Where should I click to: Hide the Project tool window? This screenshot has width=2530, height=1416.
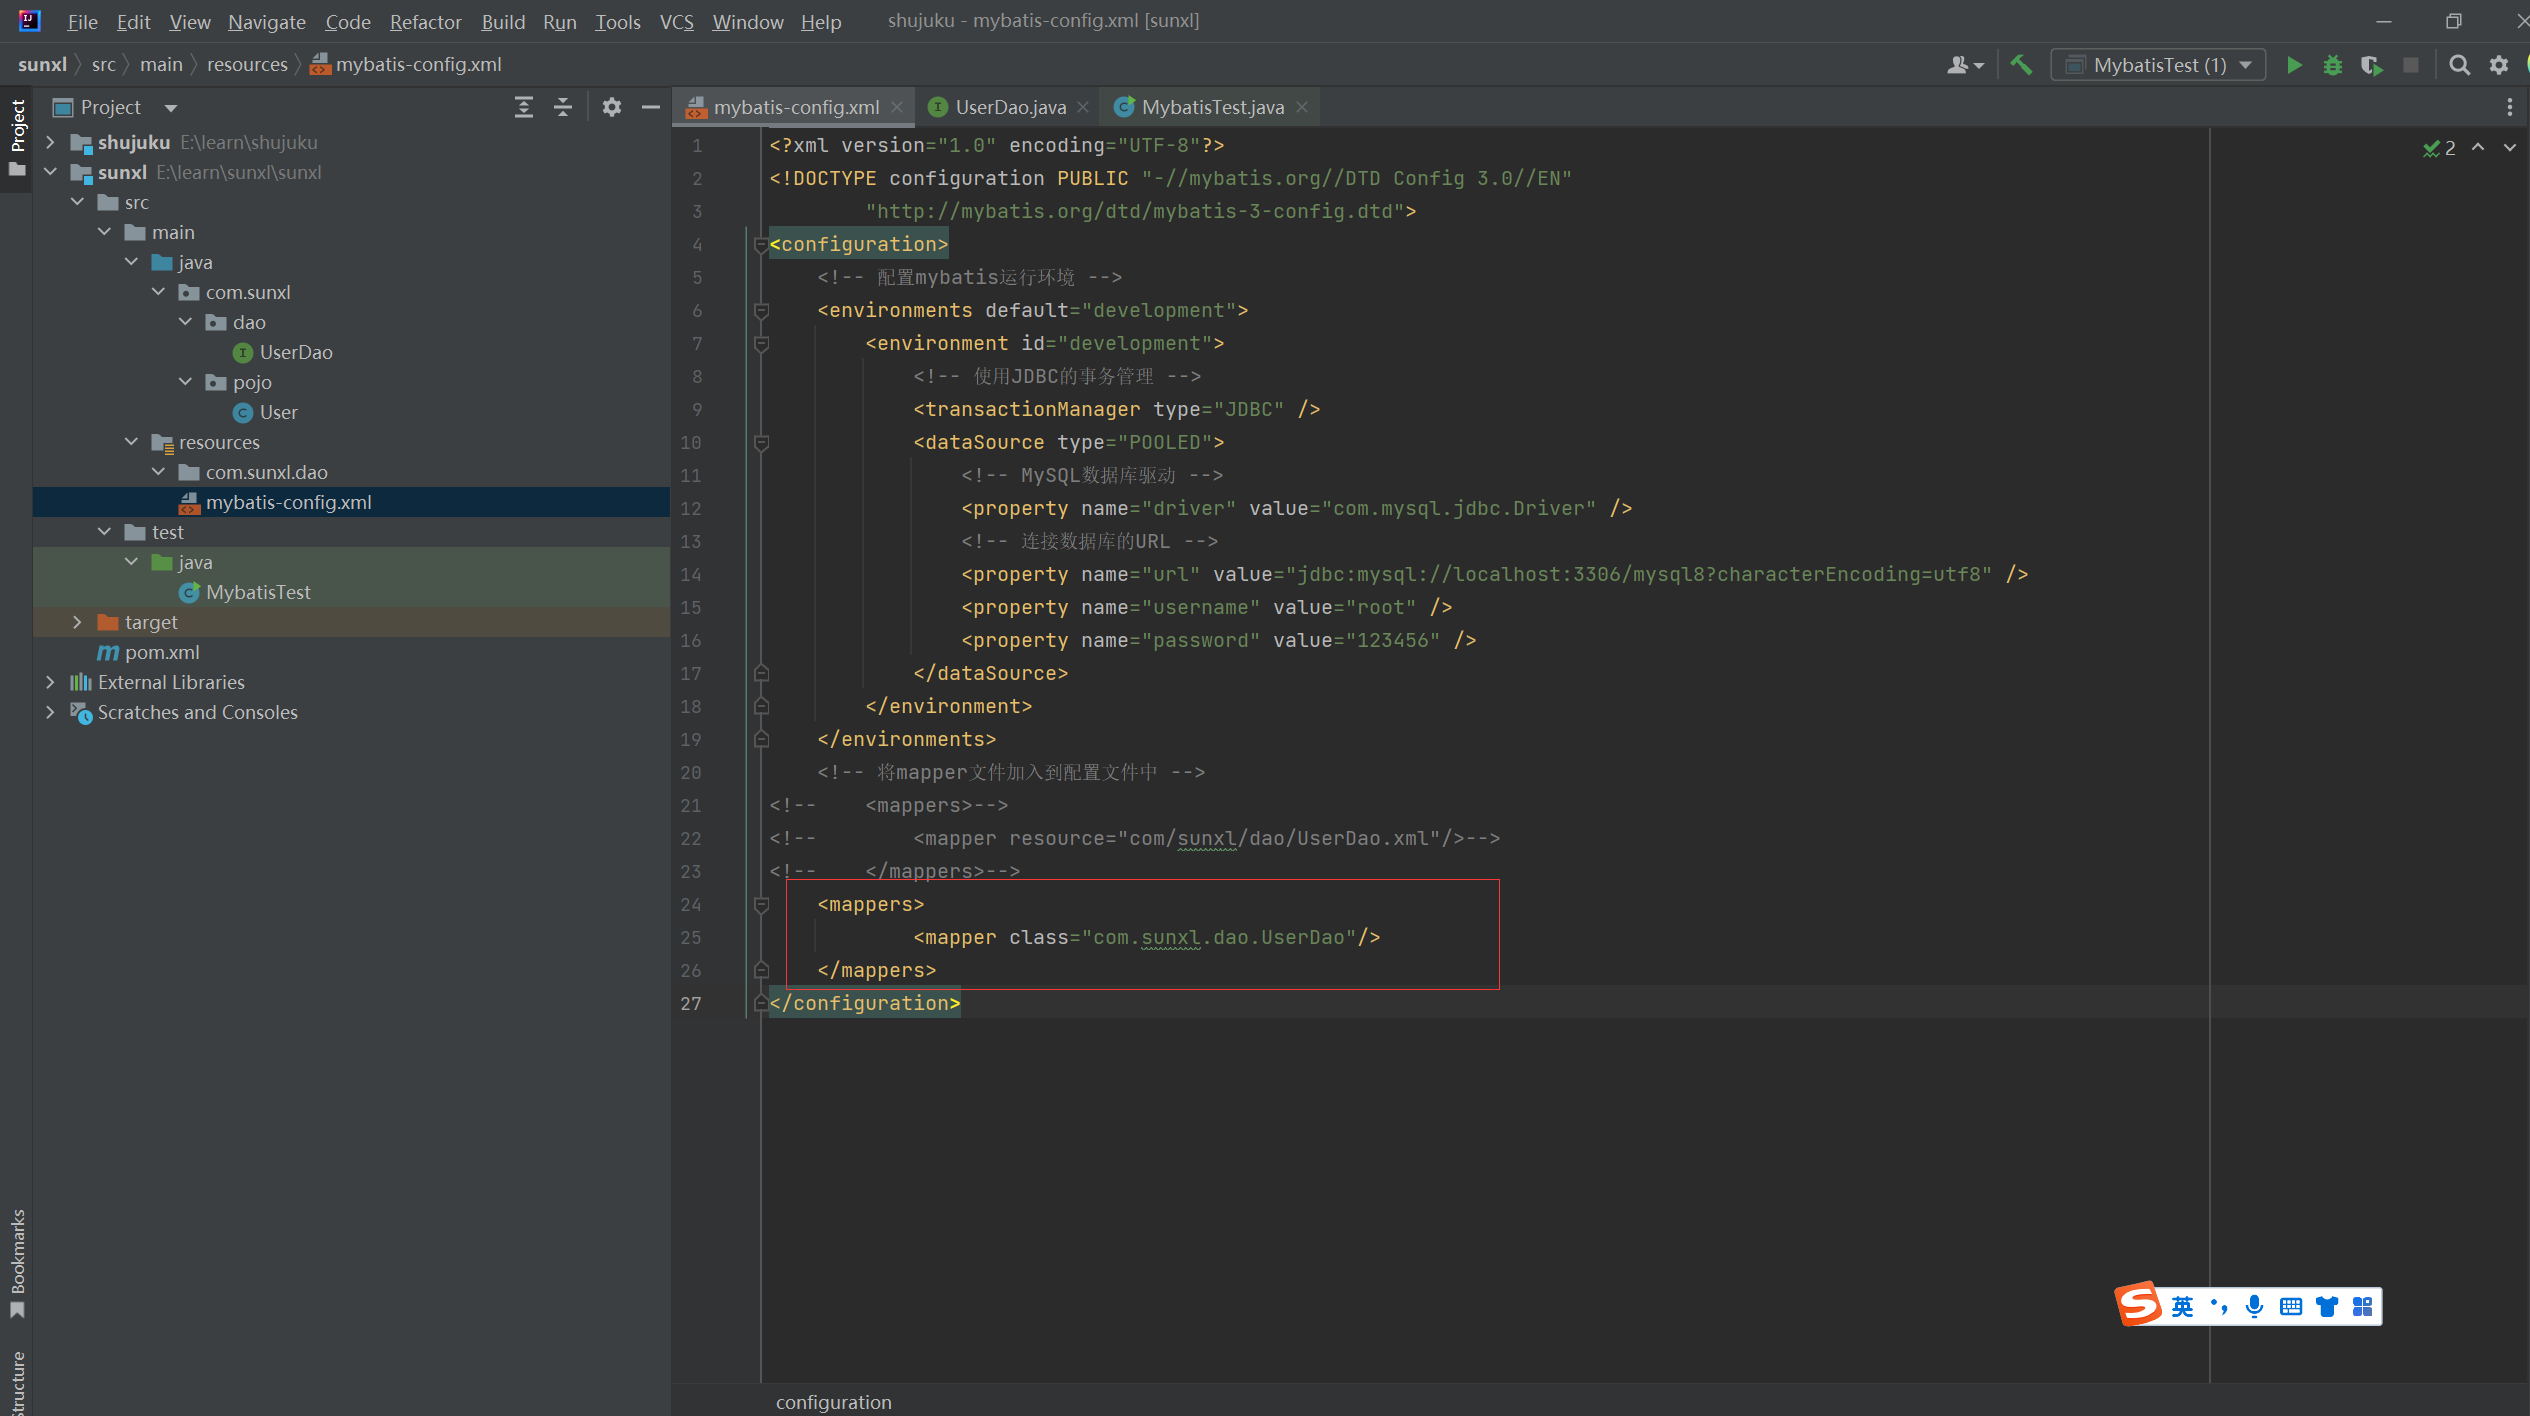point(651,107)
